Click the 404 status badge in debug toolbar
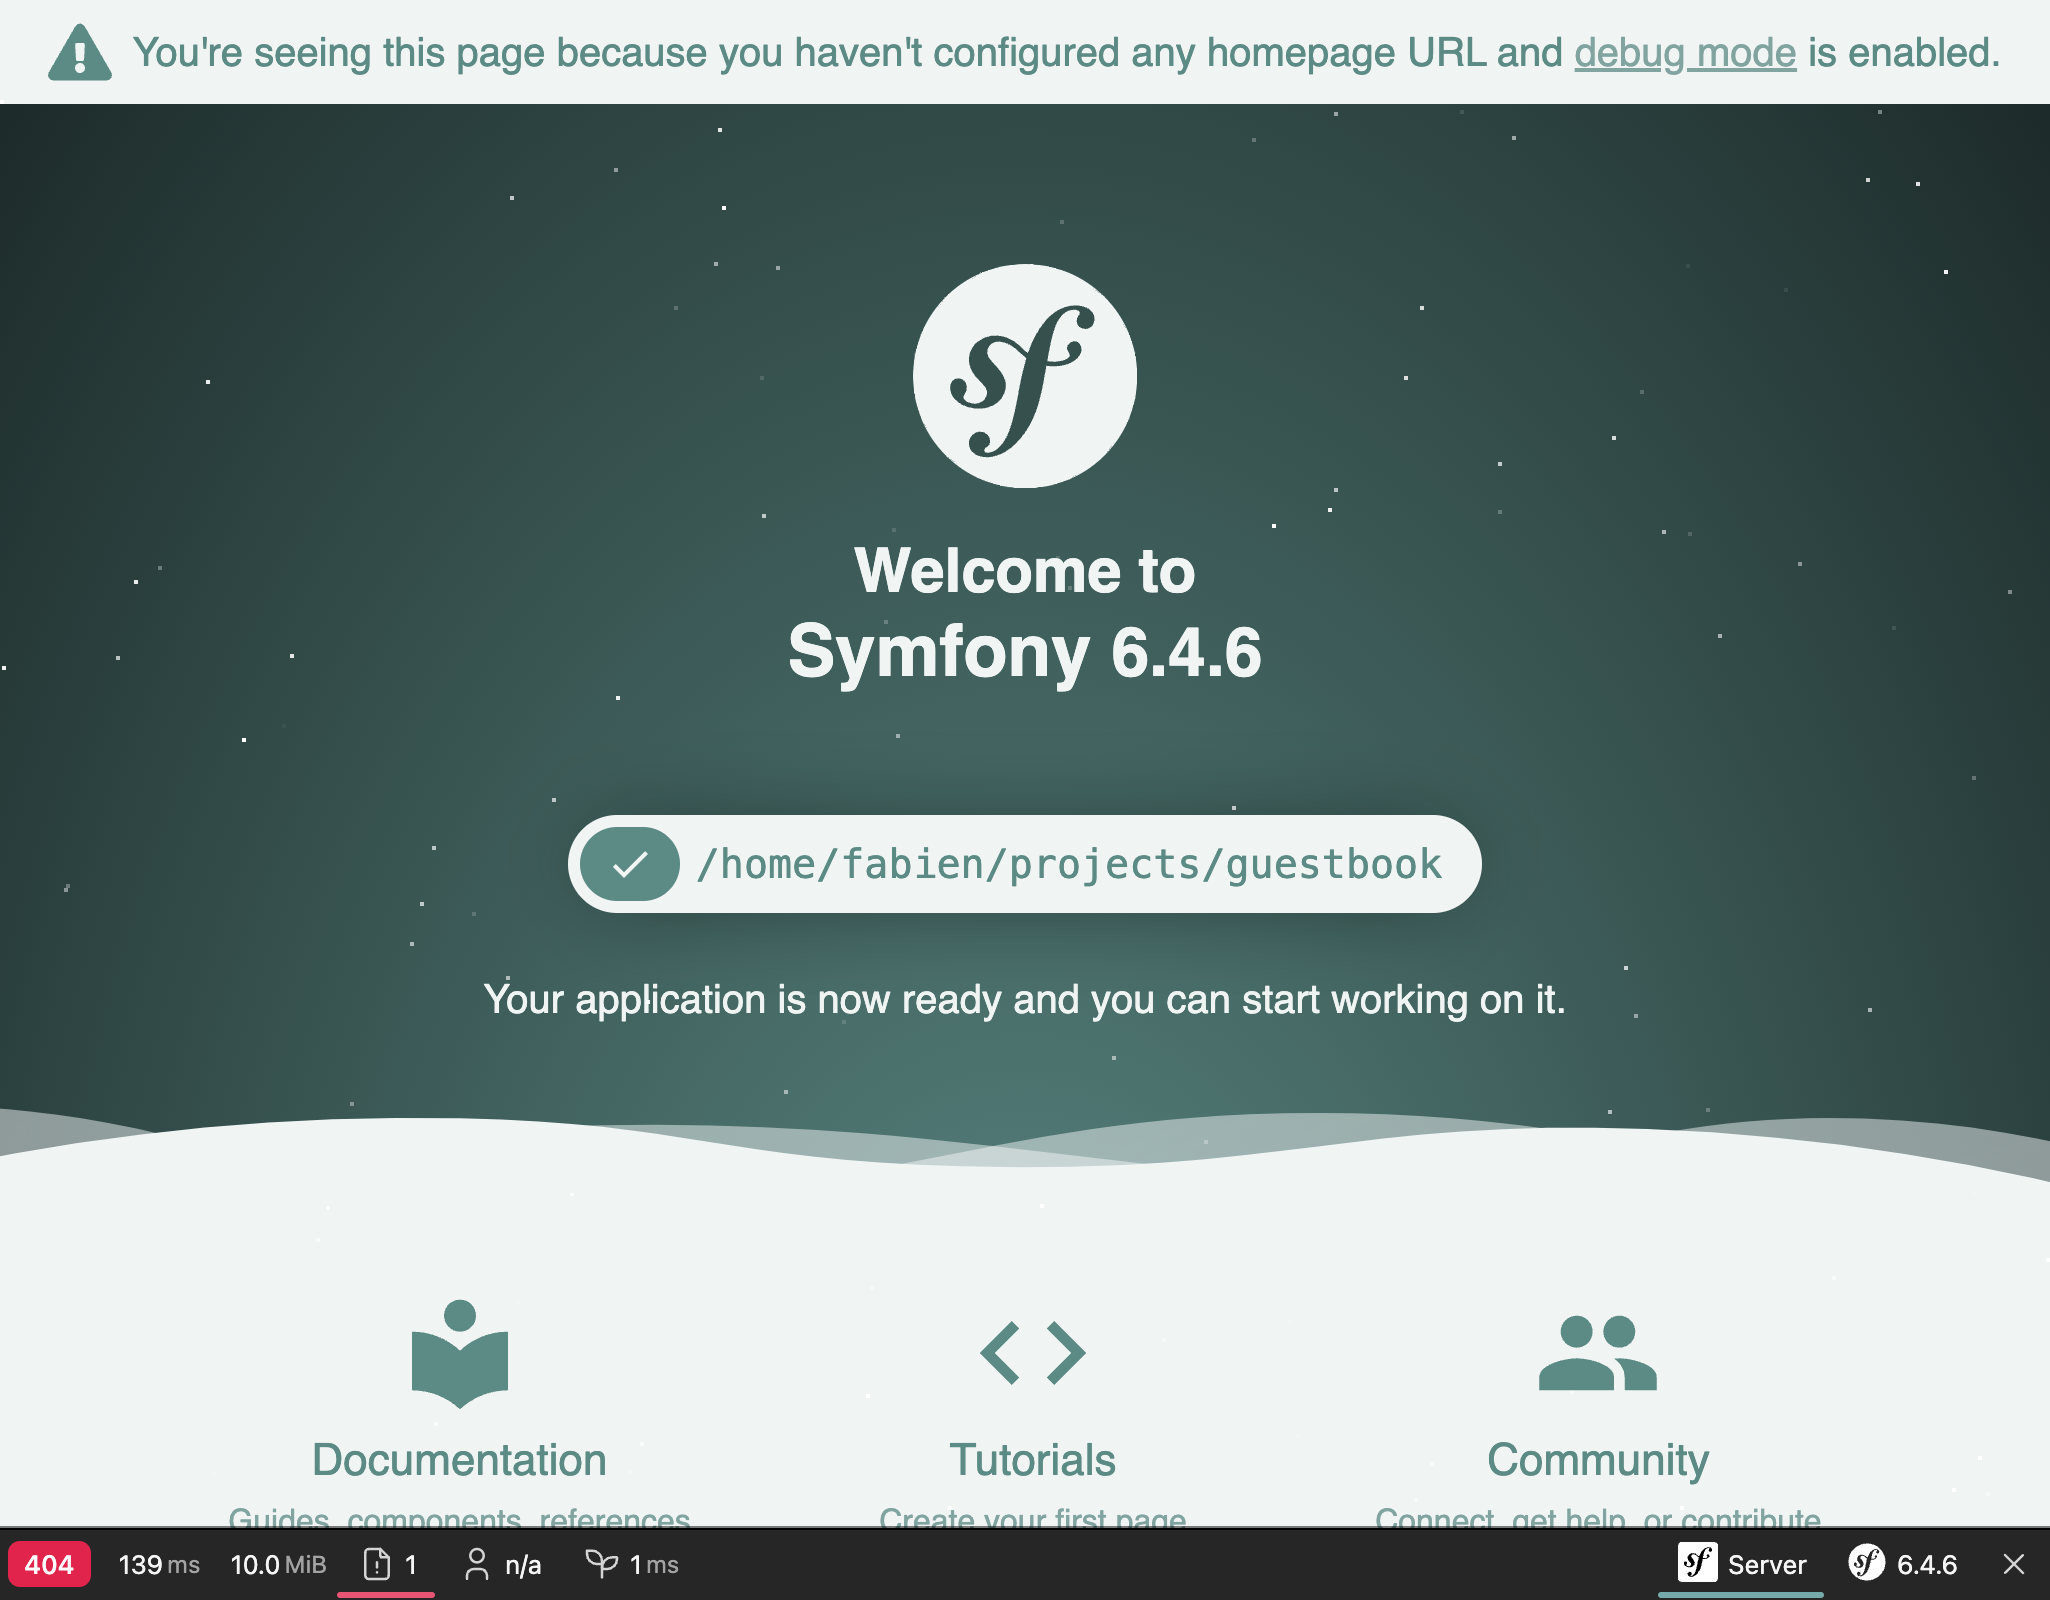This screenshot has height=1600, width=2050. tap(49, 1564)
